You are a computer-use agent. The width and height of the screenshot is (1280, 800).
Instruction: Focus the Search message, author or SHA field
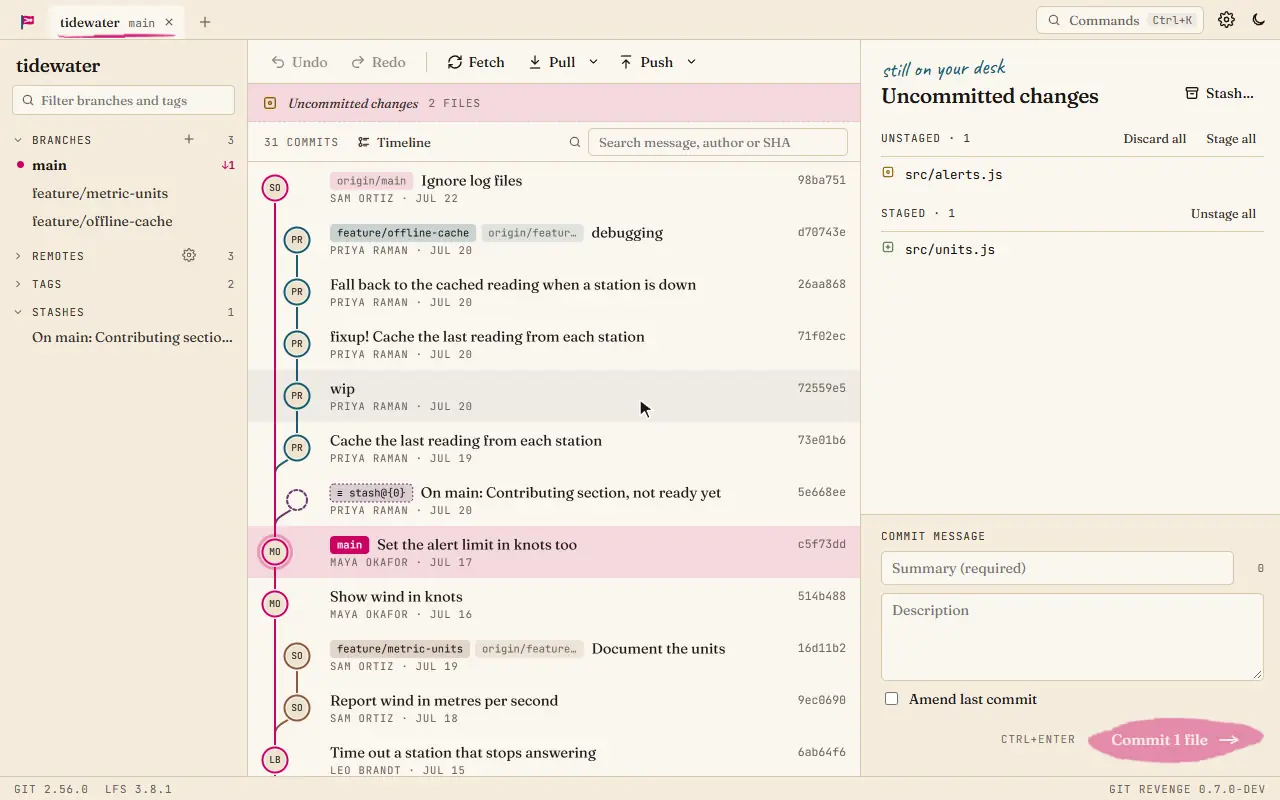pyautogui.click(x=718, y=142)
